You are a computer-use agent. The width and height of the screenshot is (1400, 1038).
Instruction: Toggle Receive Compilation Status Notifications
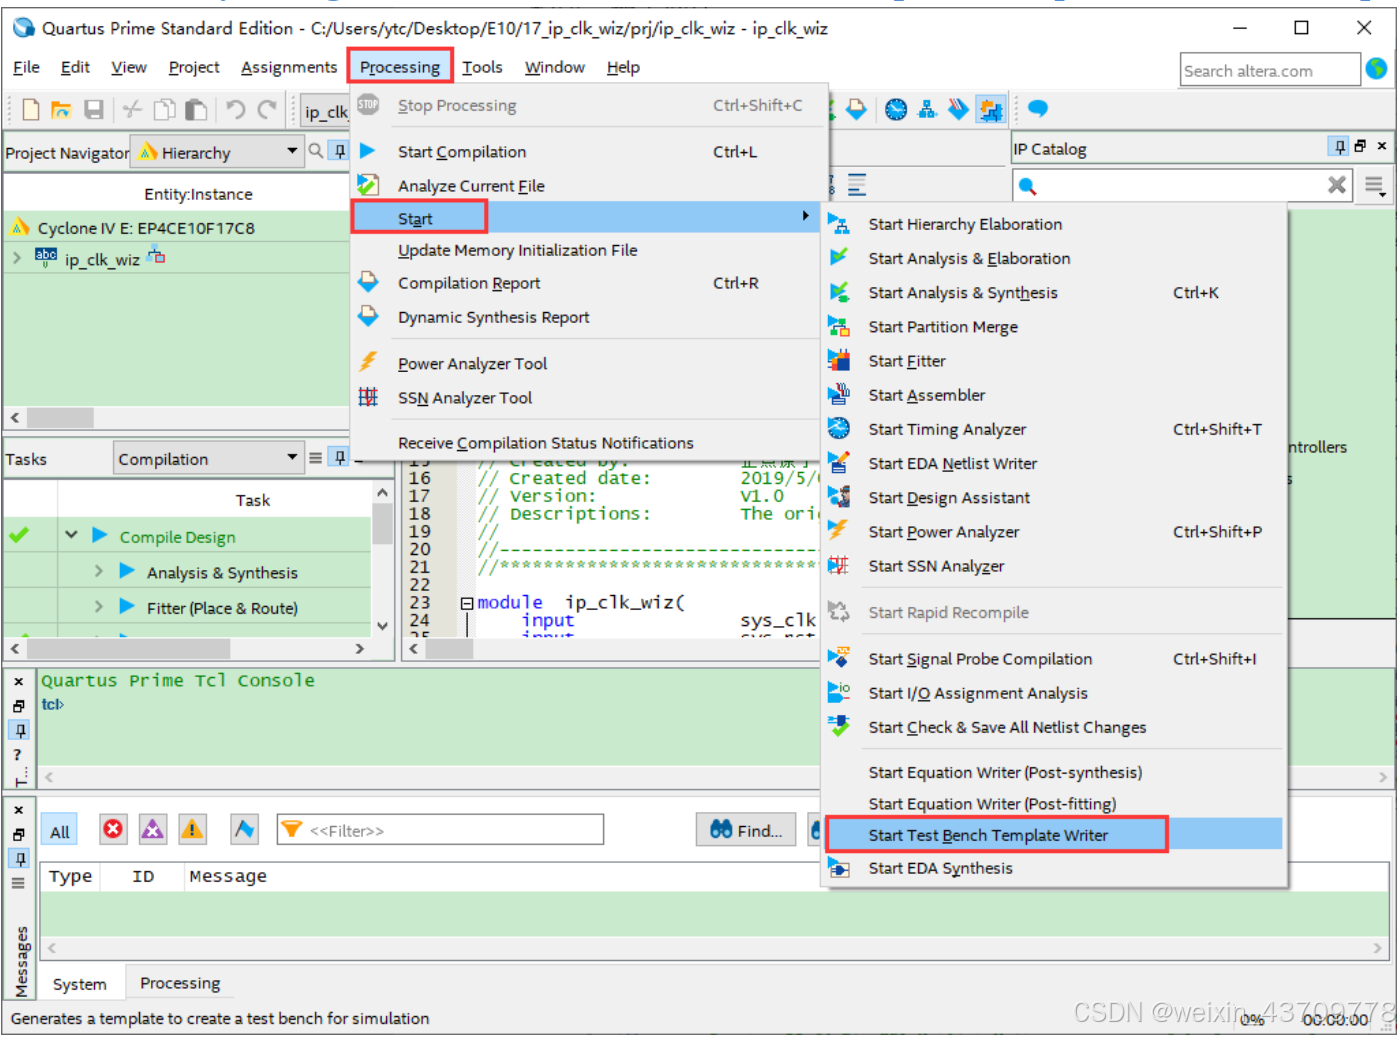coord(545,443)
